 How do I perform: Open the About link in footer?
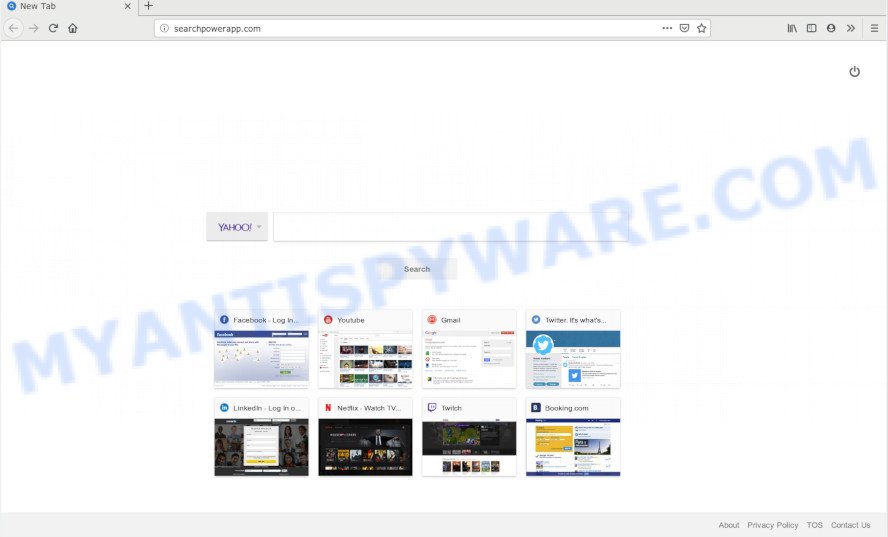pyautogui.click(x=728, y=525)
